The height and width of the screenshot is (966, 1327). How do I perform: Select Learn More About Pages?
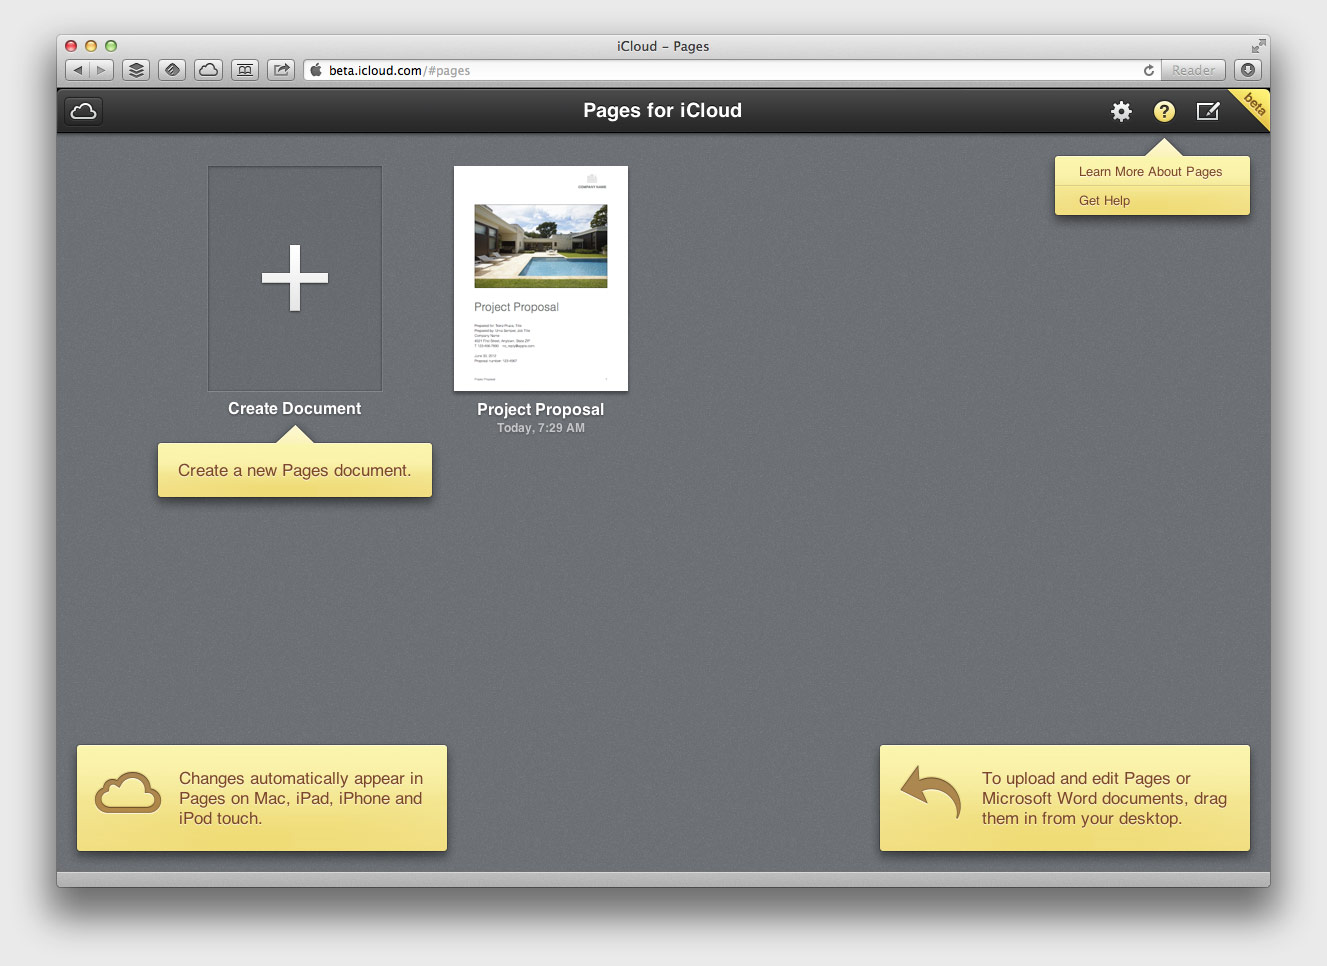point(1150,172)
